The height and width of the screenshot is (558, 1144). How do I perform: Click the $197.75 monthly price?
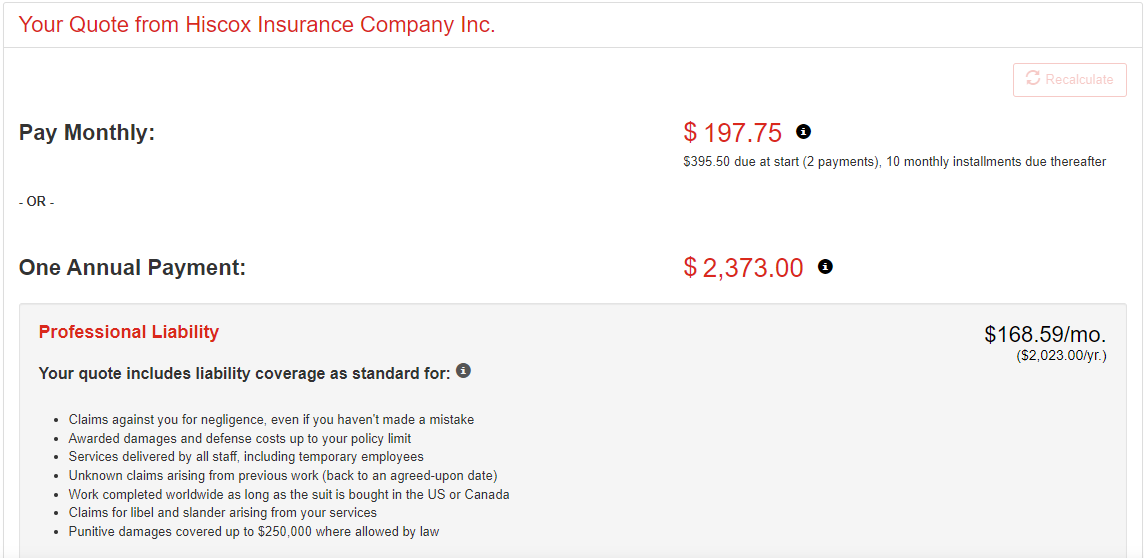(733, 132)
